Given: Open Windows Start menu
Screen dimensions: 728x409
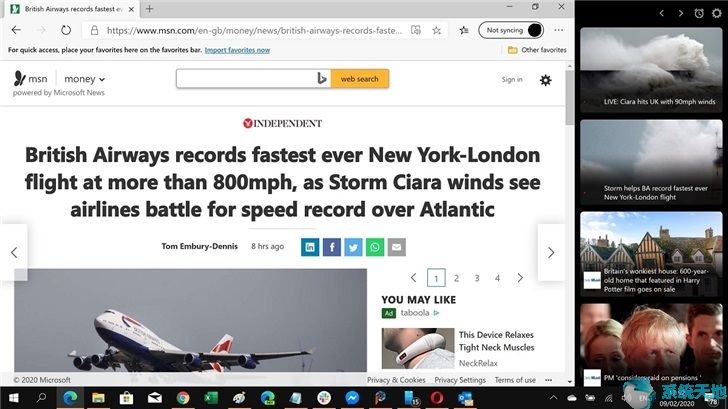Looking at the screenshot, I should tap(13, 398).
